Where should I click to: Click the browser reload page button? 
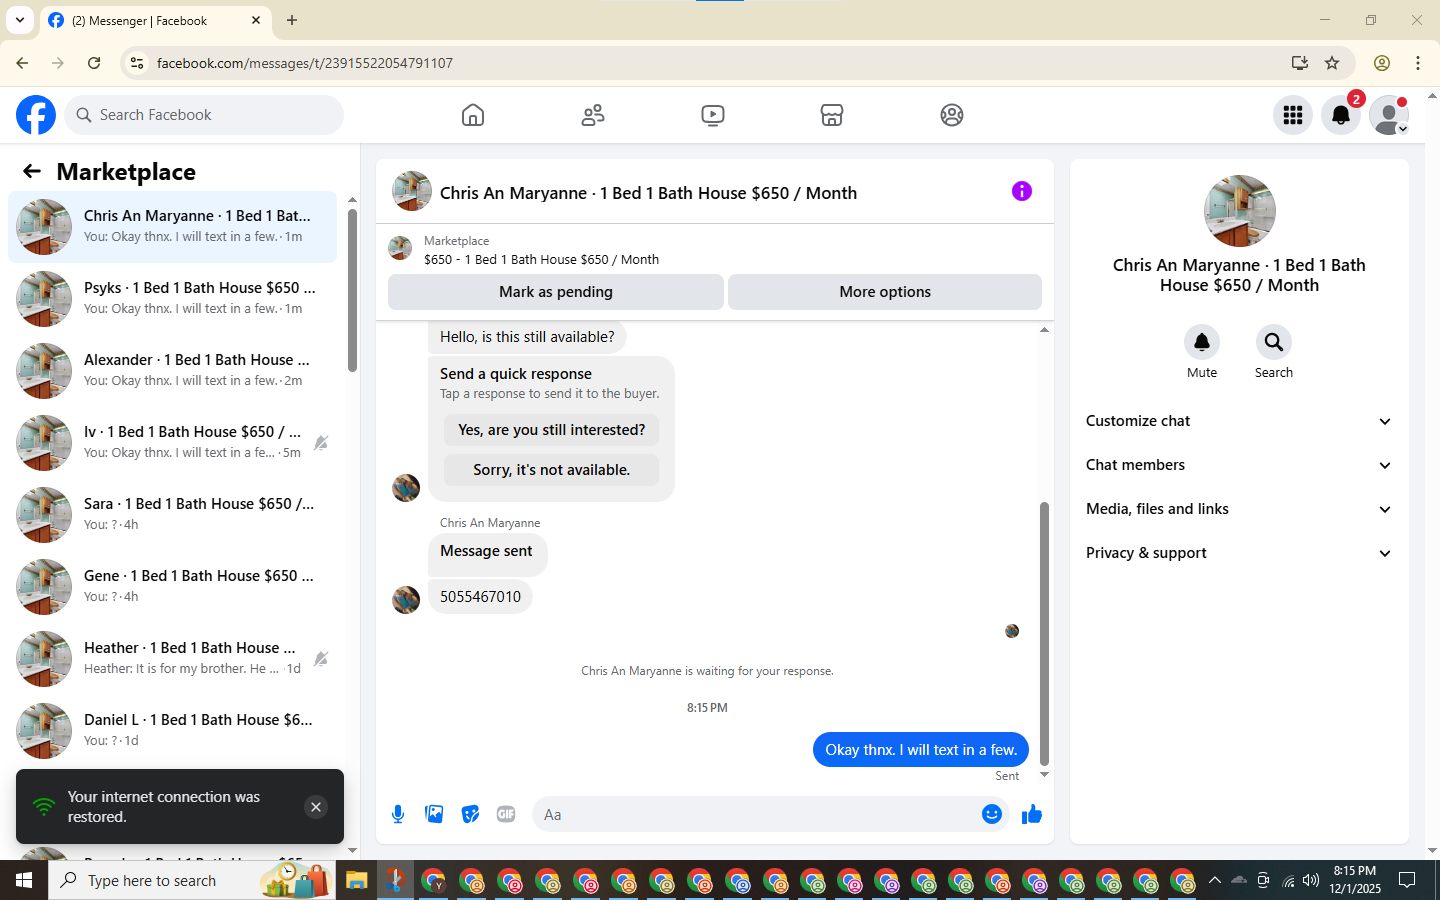tap(94, 63)
